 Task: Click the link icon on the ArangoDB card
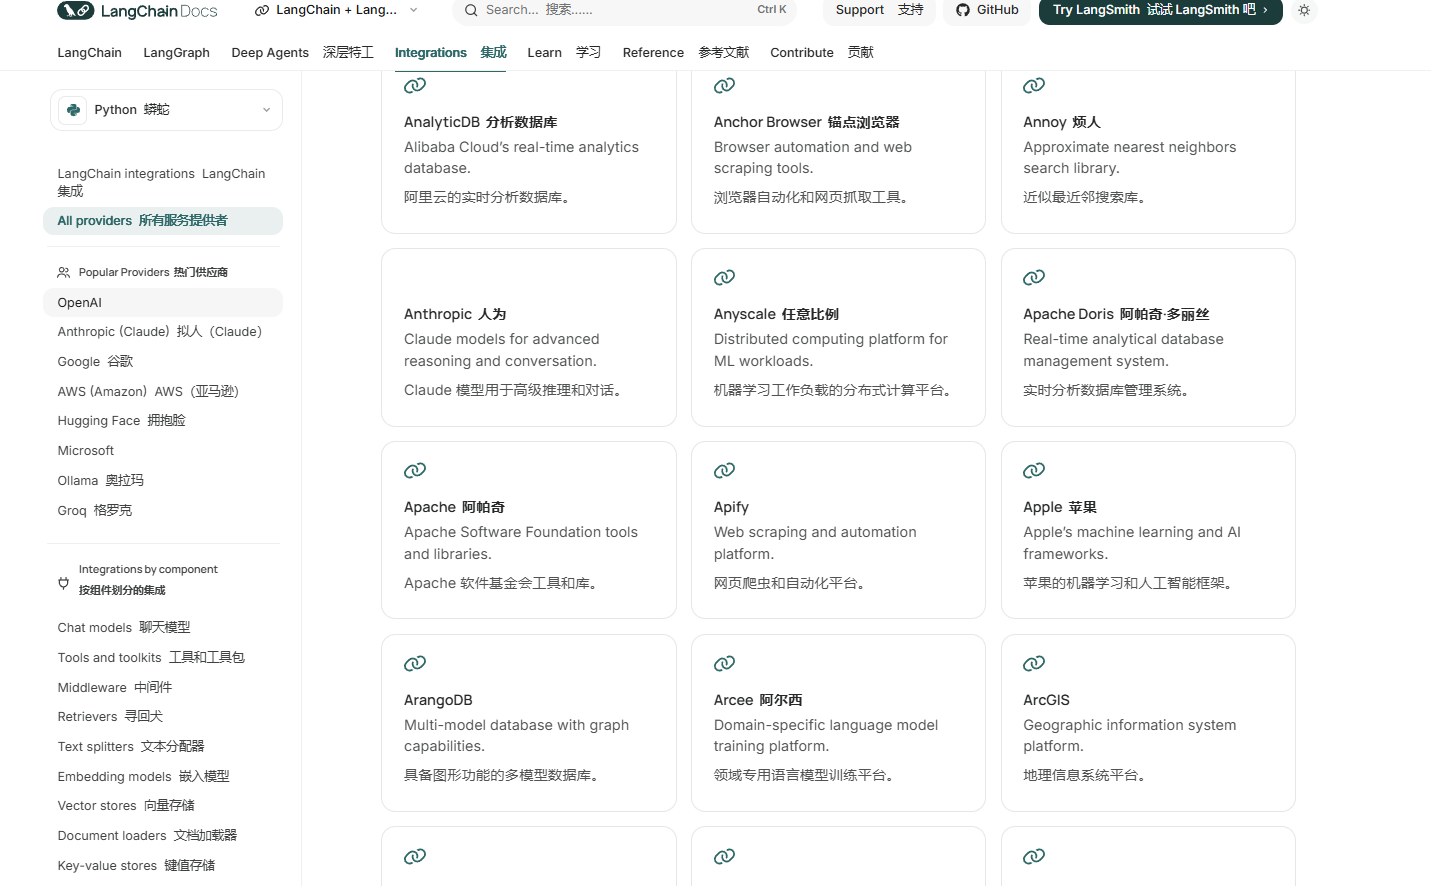tap(415, 663)
